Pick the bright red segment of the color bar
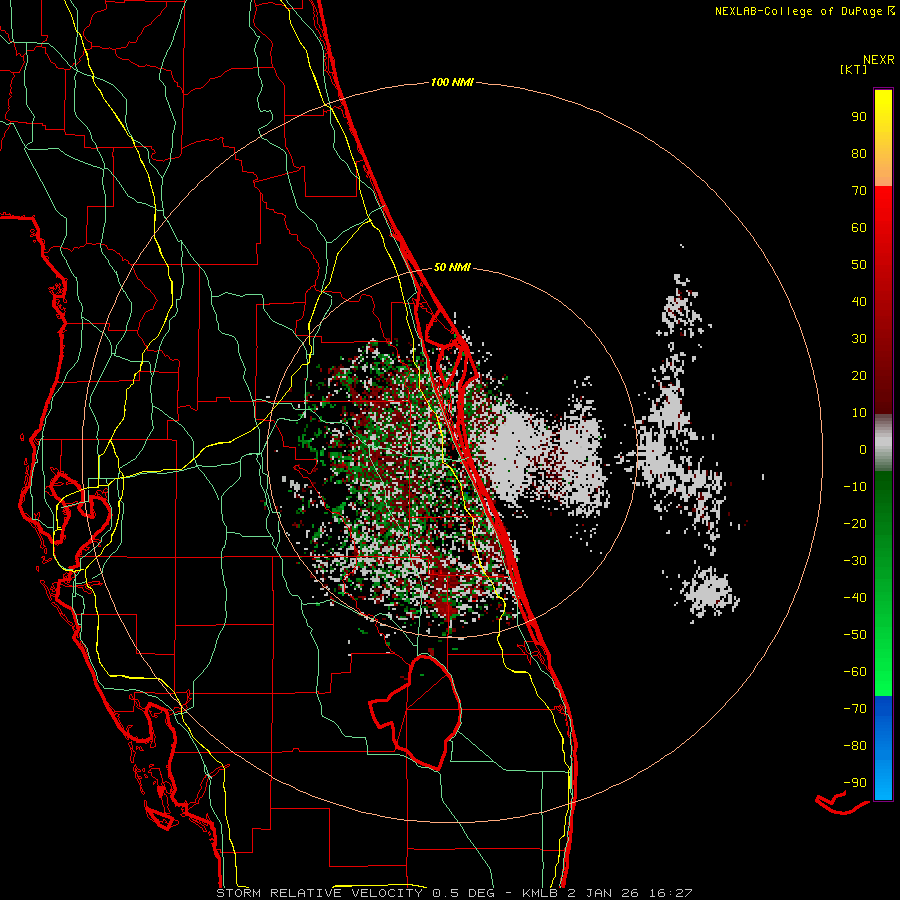The width and height of the screenshot is (900, 900). point(883,241)
